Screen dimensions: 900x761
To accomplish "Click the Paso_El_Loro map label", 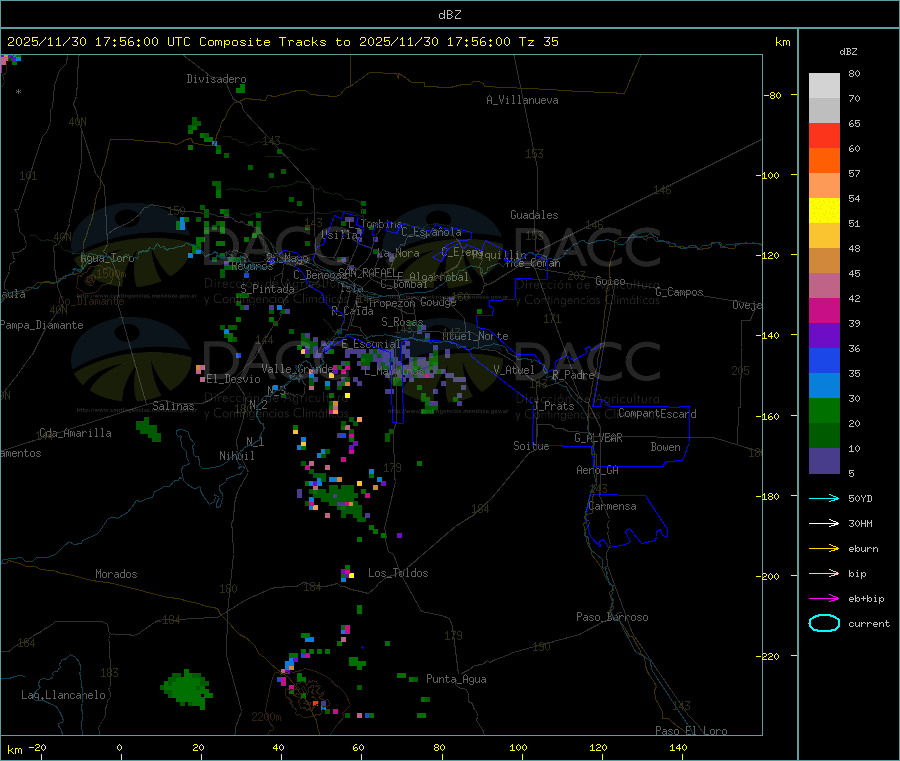I will [691, 731].
